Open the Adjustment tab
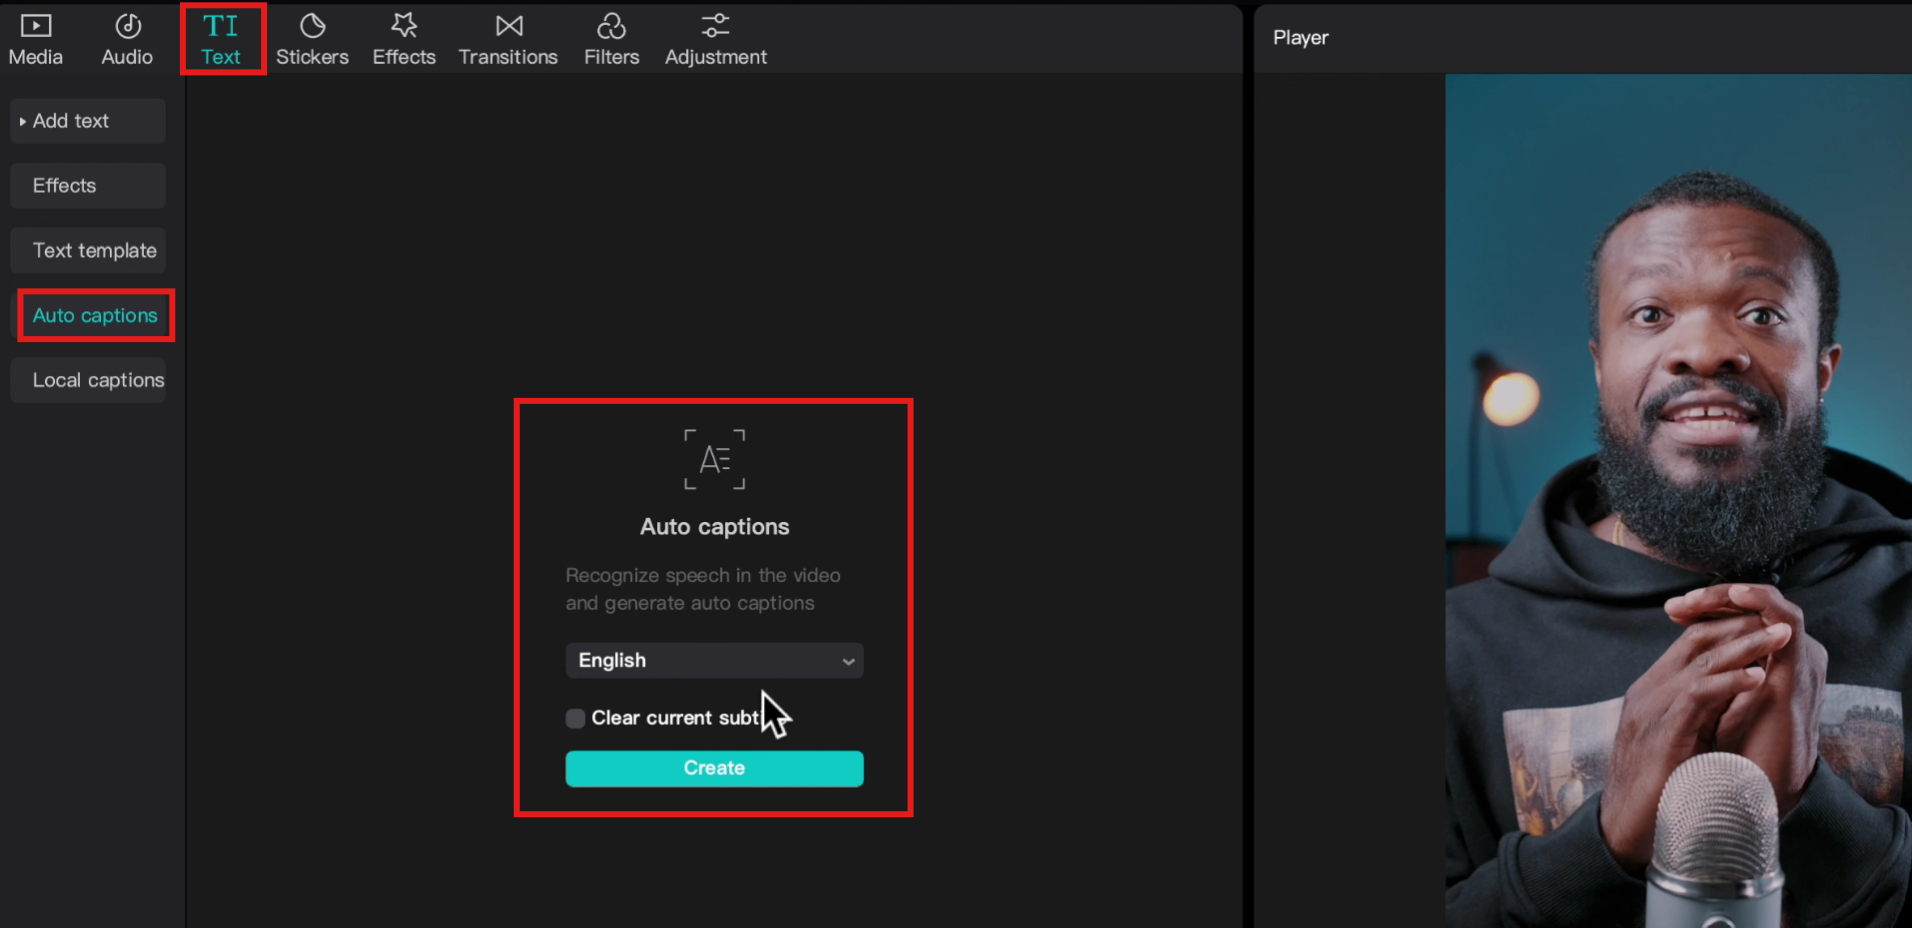Viewport: 1912px width, 928px height. click(715, 40)
